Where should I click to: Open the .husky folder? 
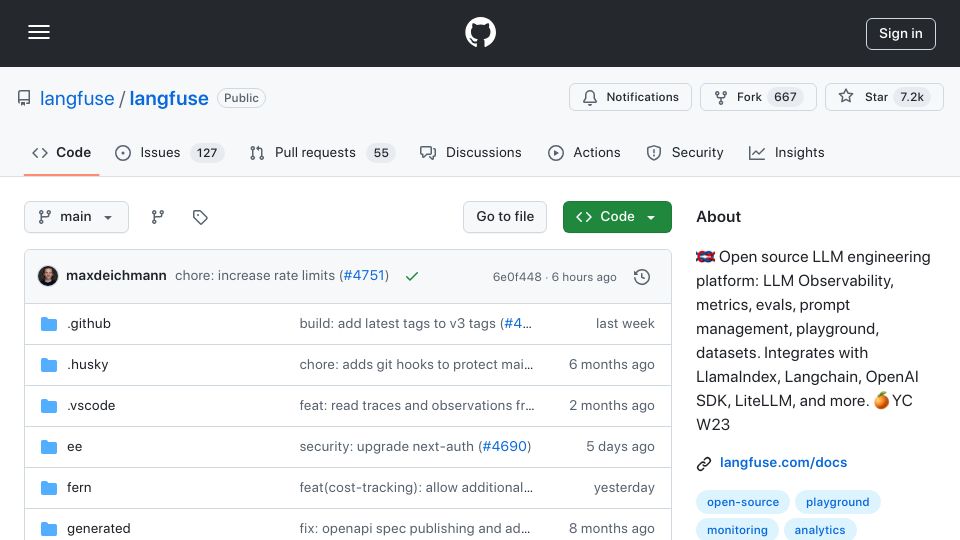pos(88,364)
